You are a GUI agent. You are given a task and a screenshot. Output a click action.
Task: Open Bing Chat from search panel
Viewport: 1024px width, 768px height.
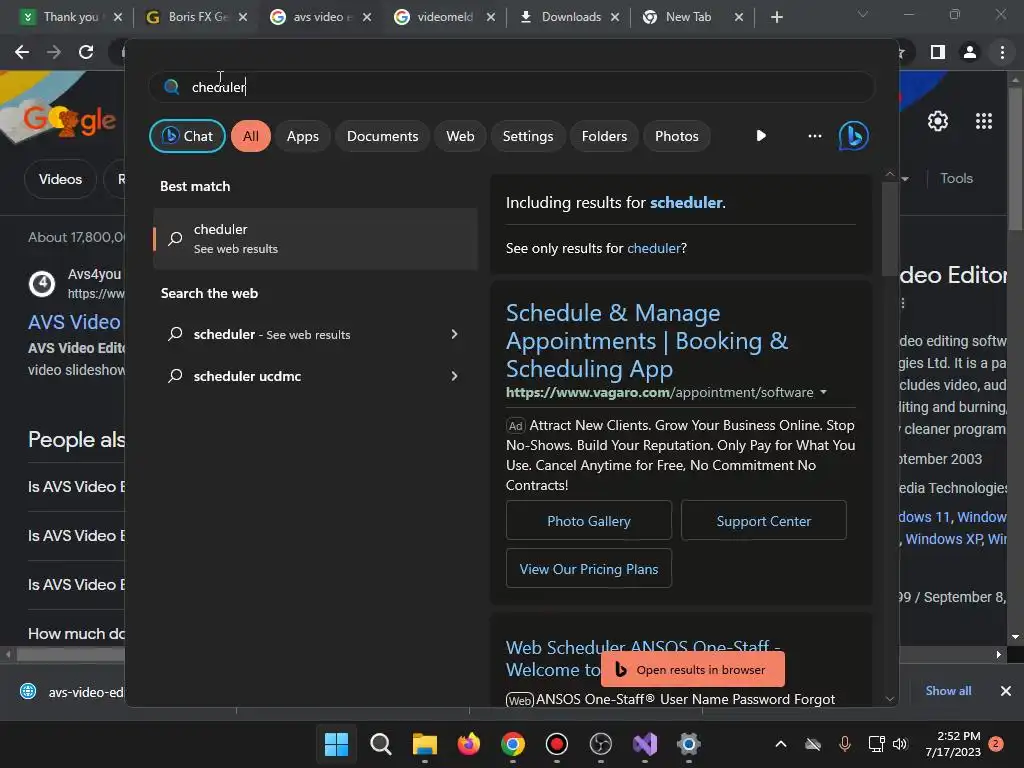tap(187, 136)
